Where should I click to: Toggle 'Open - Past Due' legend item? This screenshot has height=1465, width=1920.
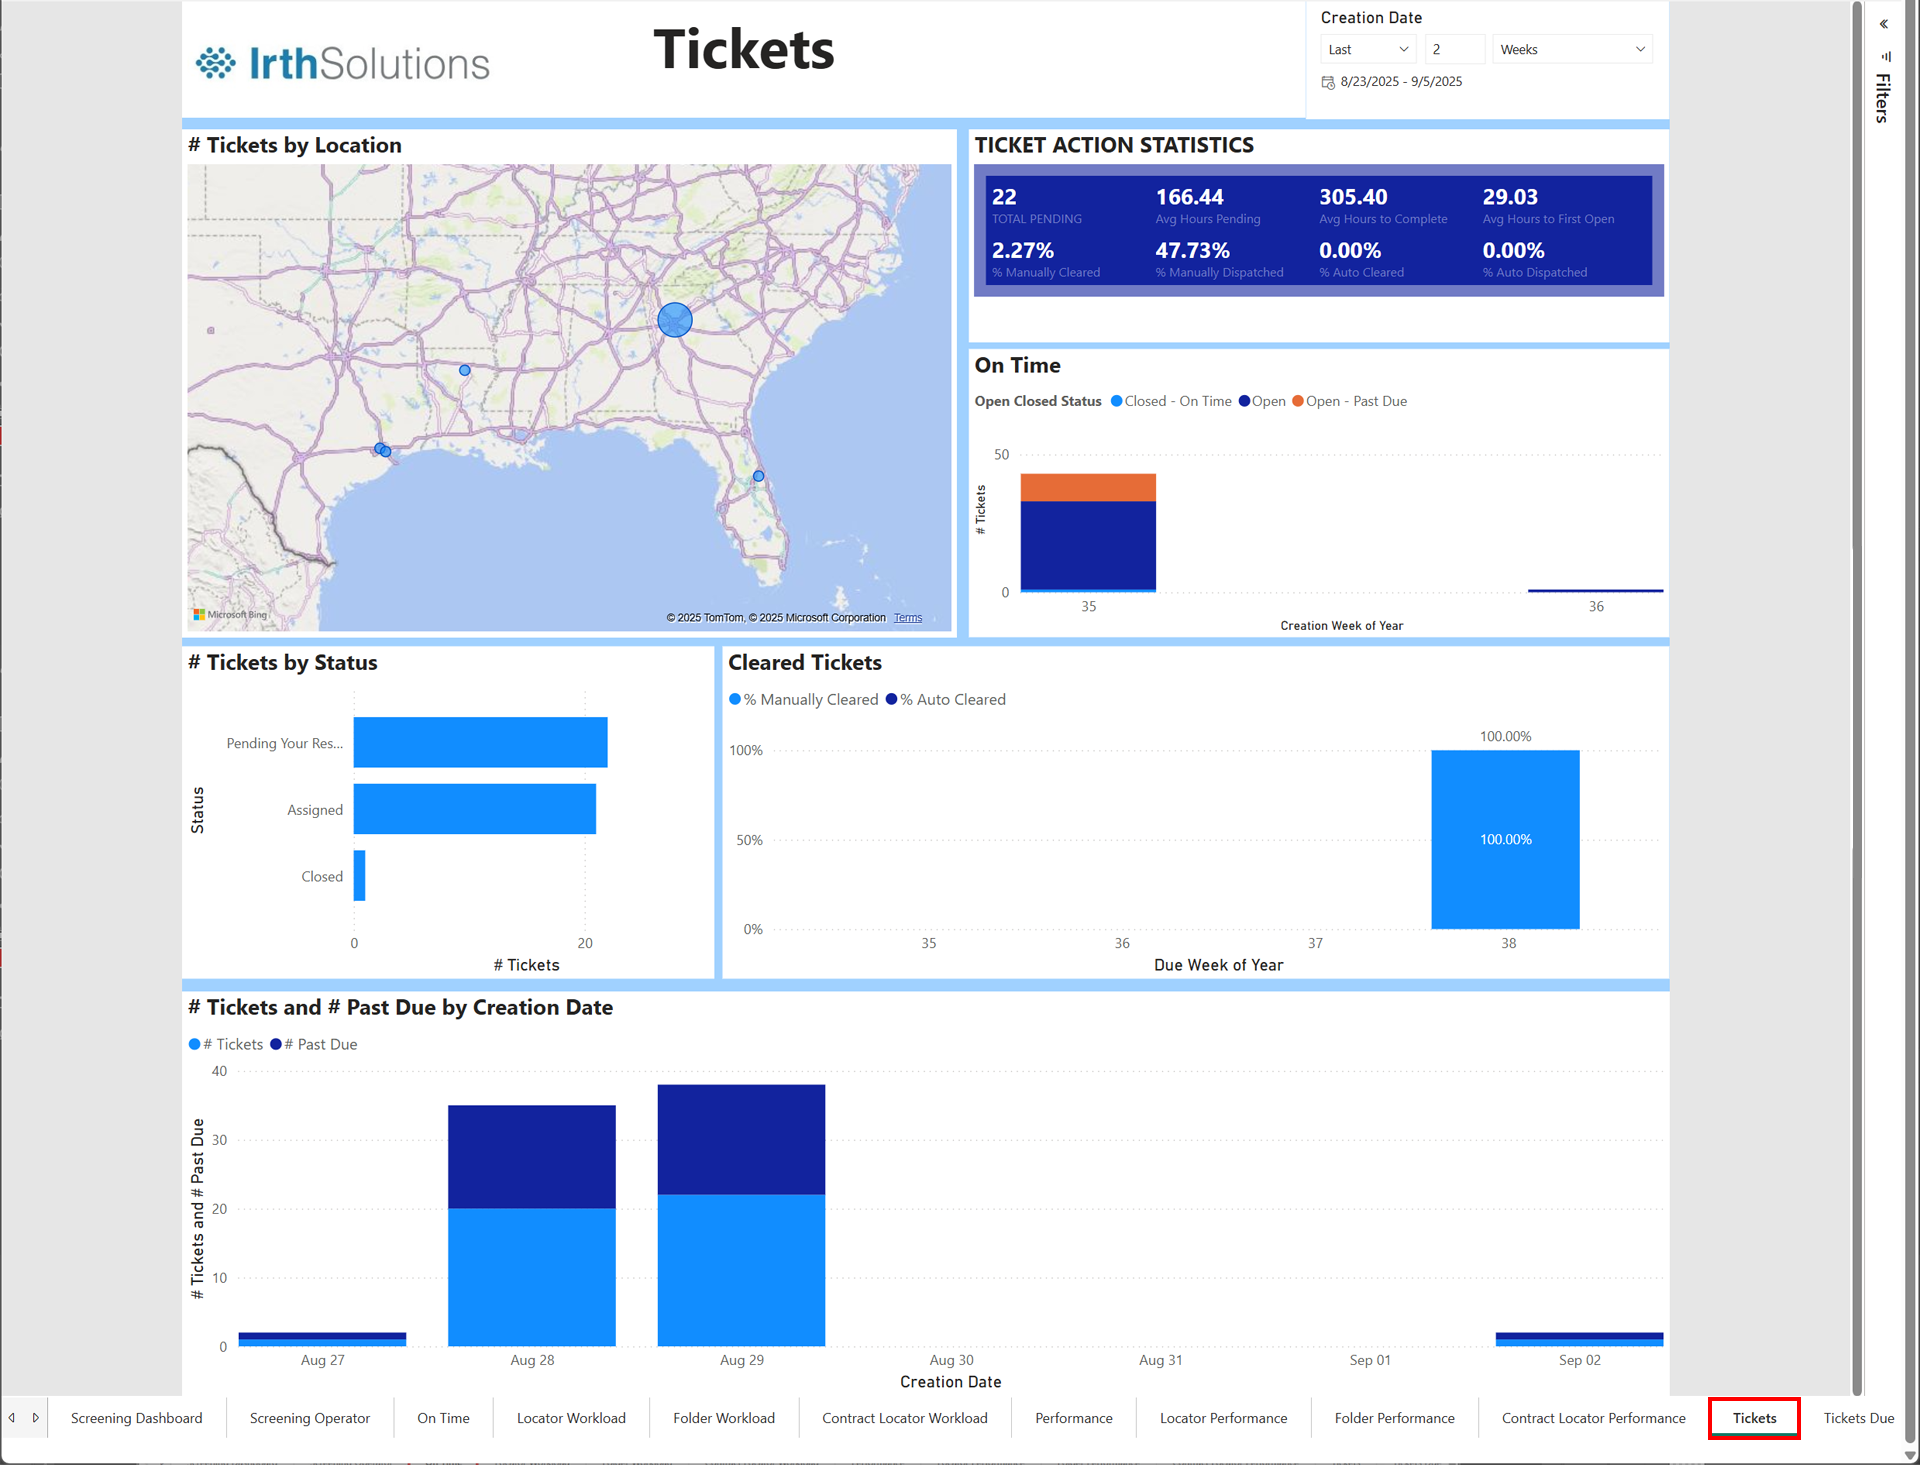tap(1349, 401)
